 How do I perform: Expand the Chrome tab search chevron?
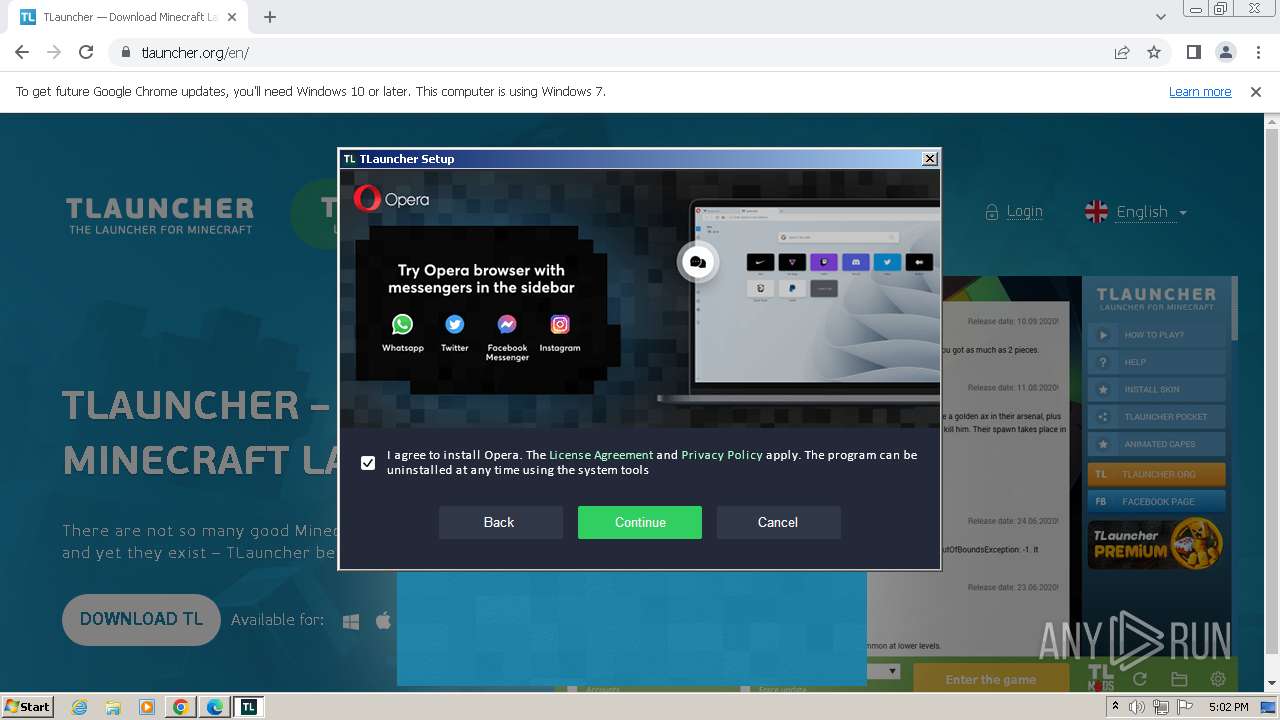pos(1161,17)
